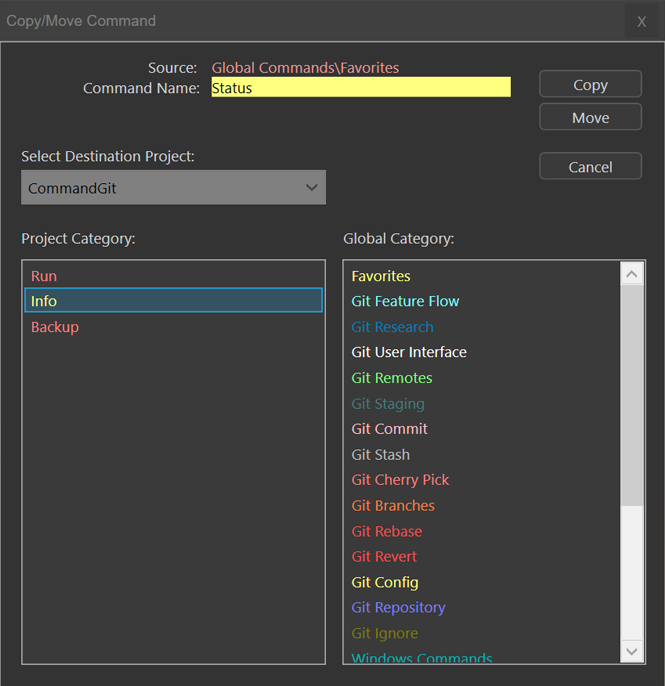Click the scroll up arrow in Global Category
This screenshot has height=686, width=665.
tap(632, 274)
